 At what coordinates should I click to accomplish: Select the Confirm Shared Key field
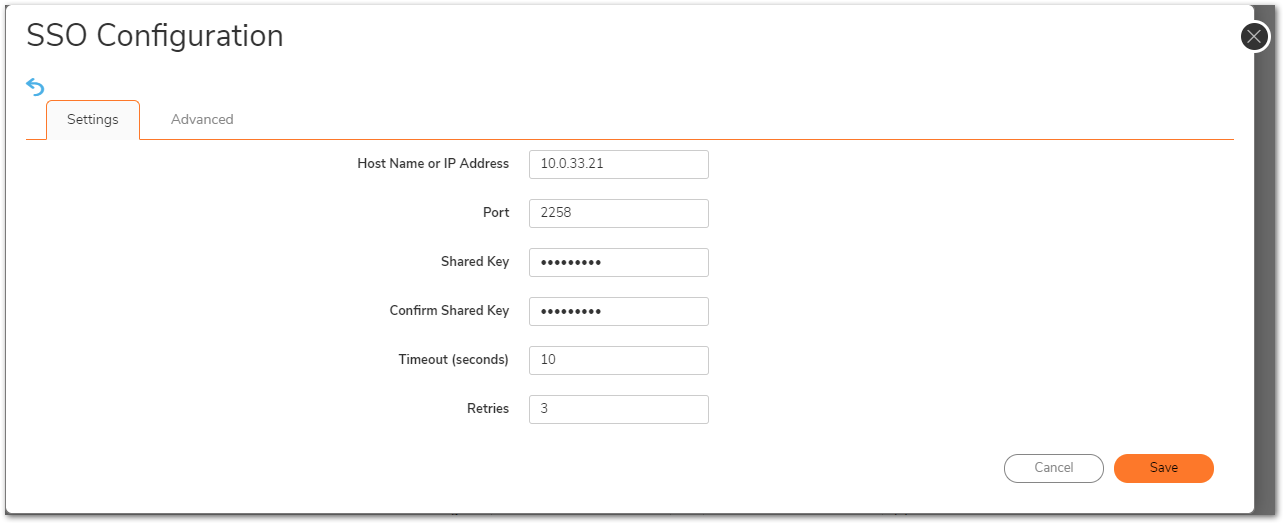click(618, 311)
